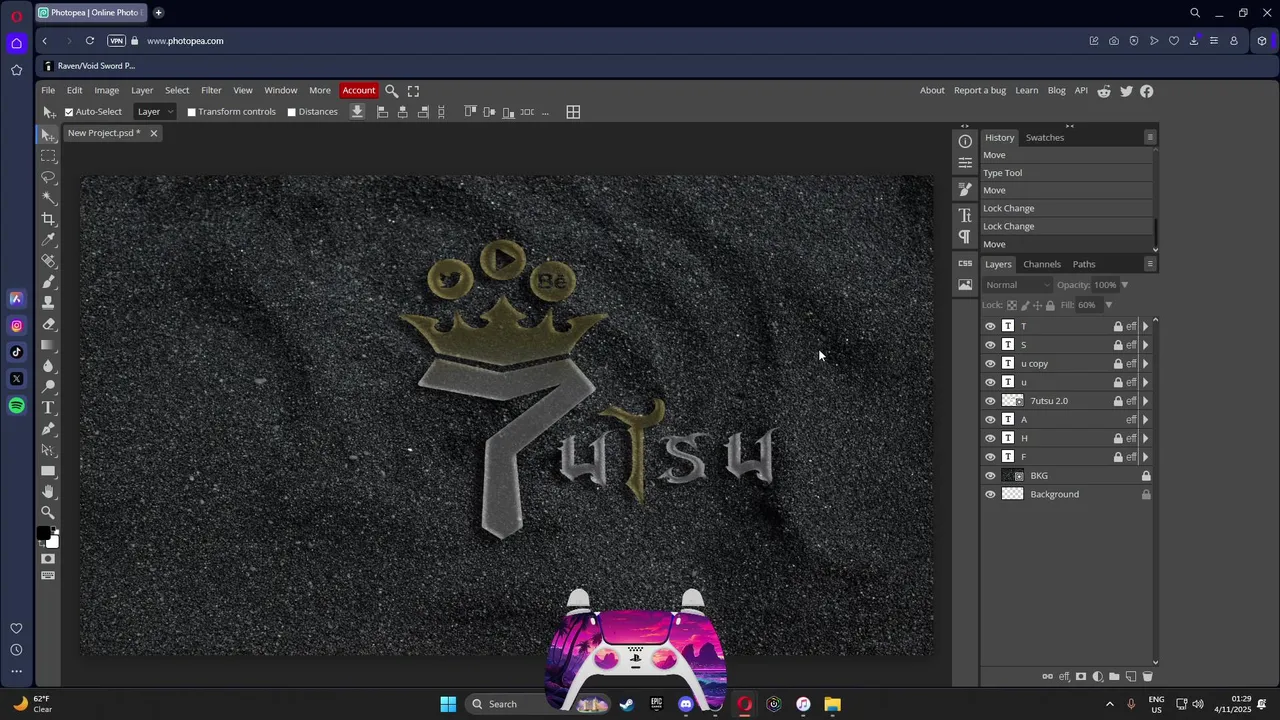
Task: Select the Spot Healing Brush tool
Action: (48, 261)
